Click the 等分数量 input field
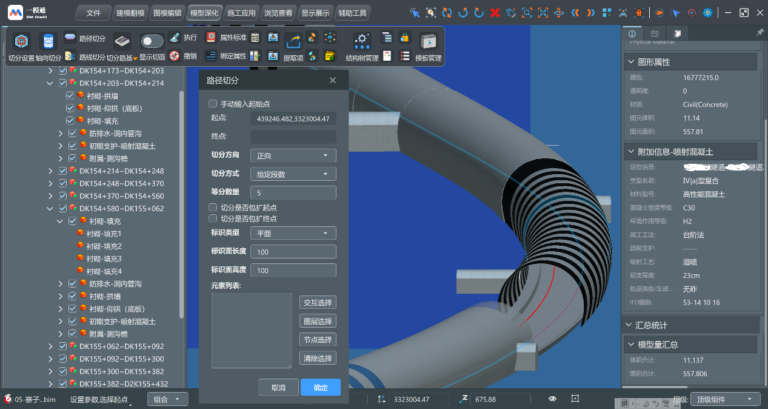 [293, 192]
